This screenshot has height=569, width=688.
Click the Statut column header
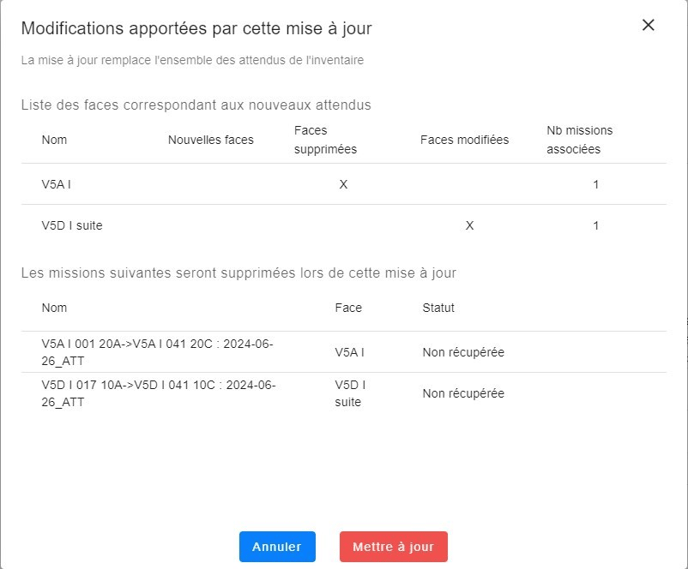tap(438, 308)
